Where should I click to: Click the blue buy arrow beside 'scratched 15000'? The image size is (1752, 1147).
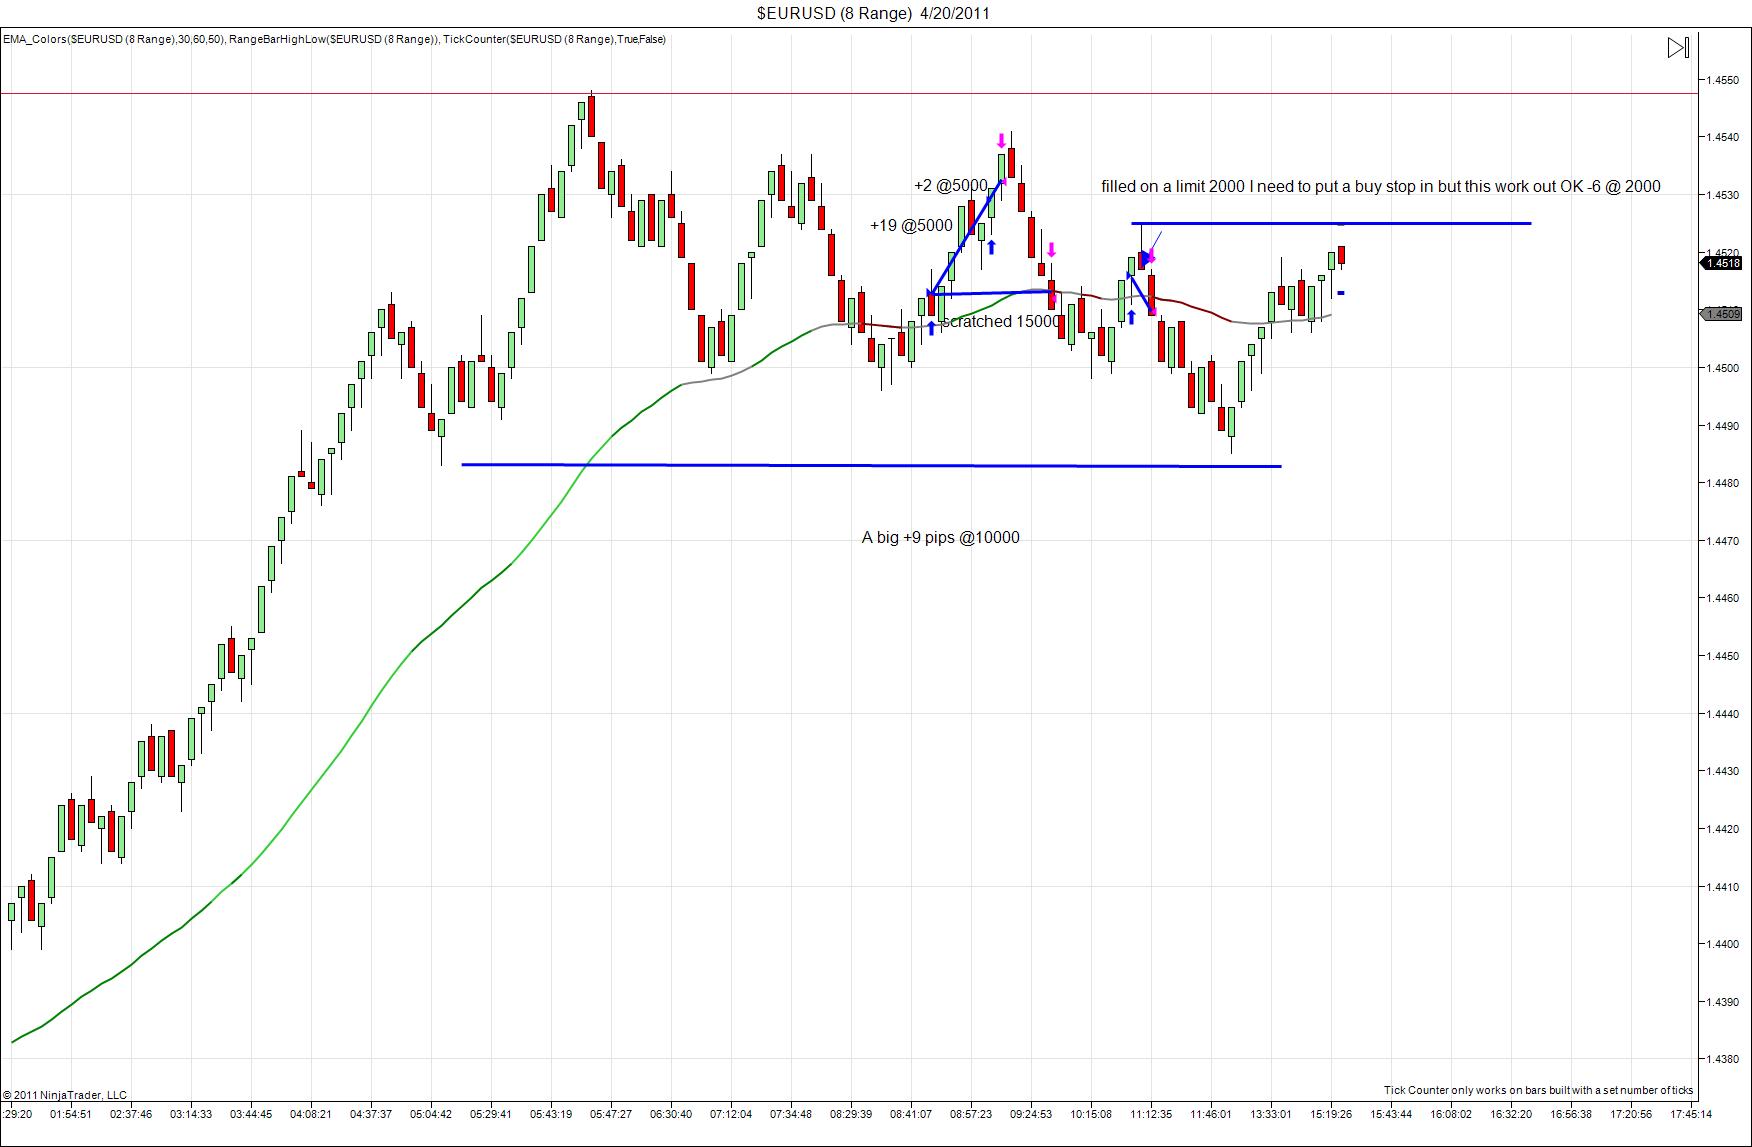(931, 327)
